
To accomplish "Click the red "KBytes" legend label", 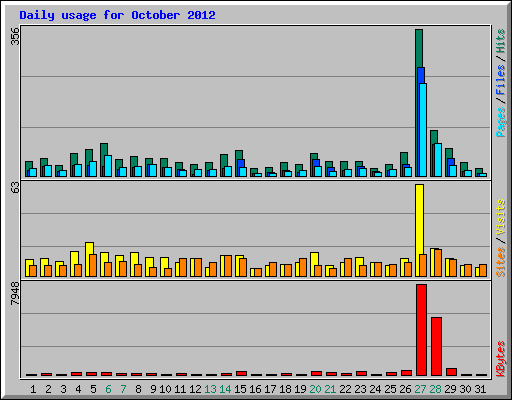I will [x=501, y=359].
